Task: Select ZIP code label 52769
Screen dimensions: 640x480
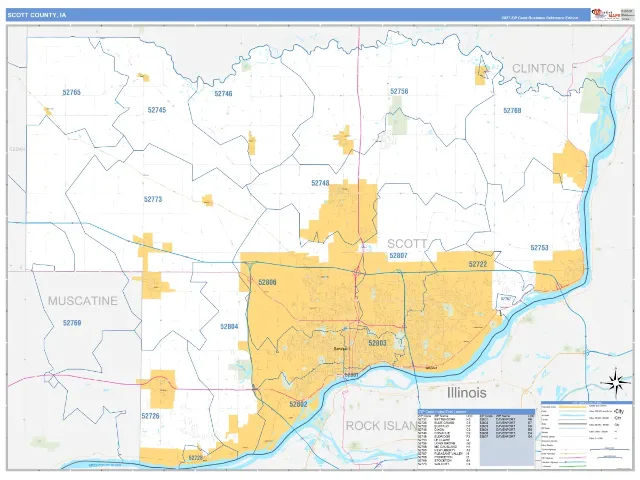Action: pos(72,323)
